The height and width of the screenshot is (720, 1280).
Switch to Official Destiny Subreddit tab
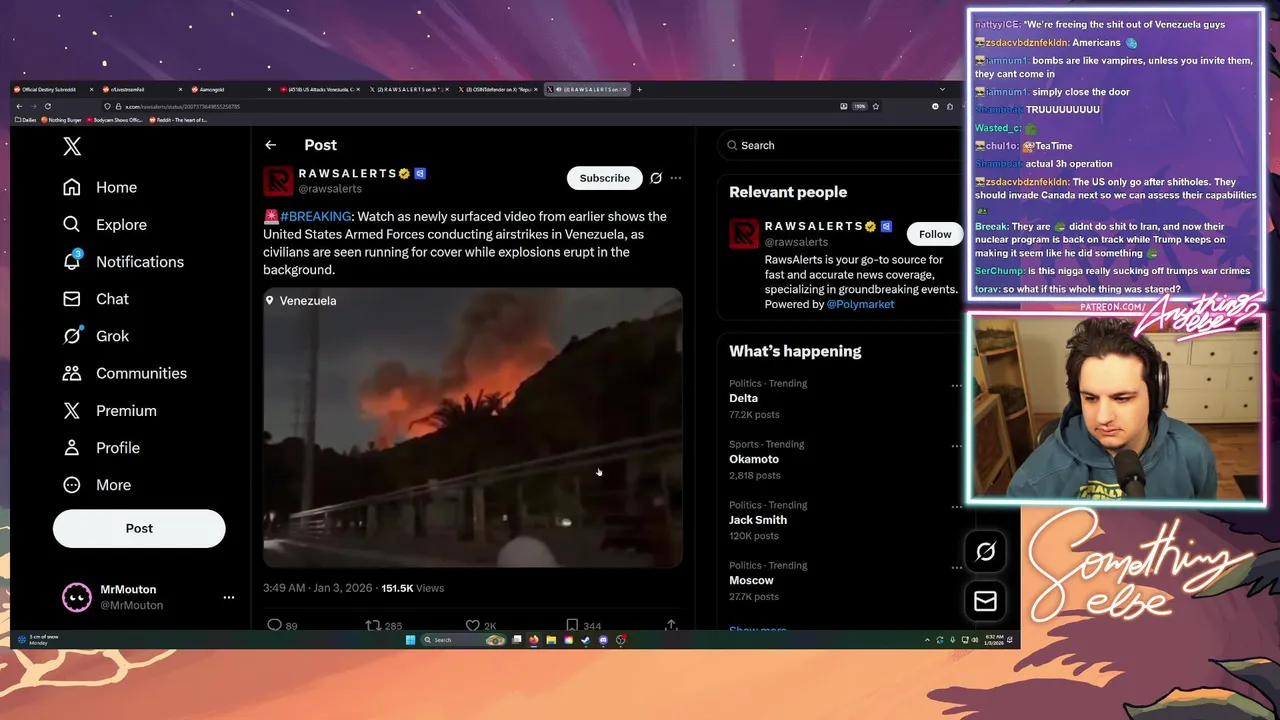tap(53, 89)
